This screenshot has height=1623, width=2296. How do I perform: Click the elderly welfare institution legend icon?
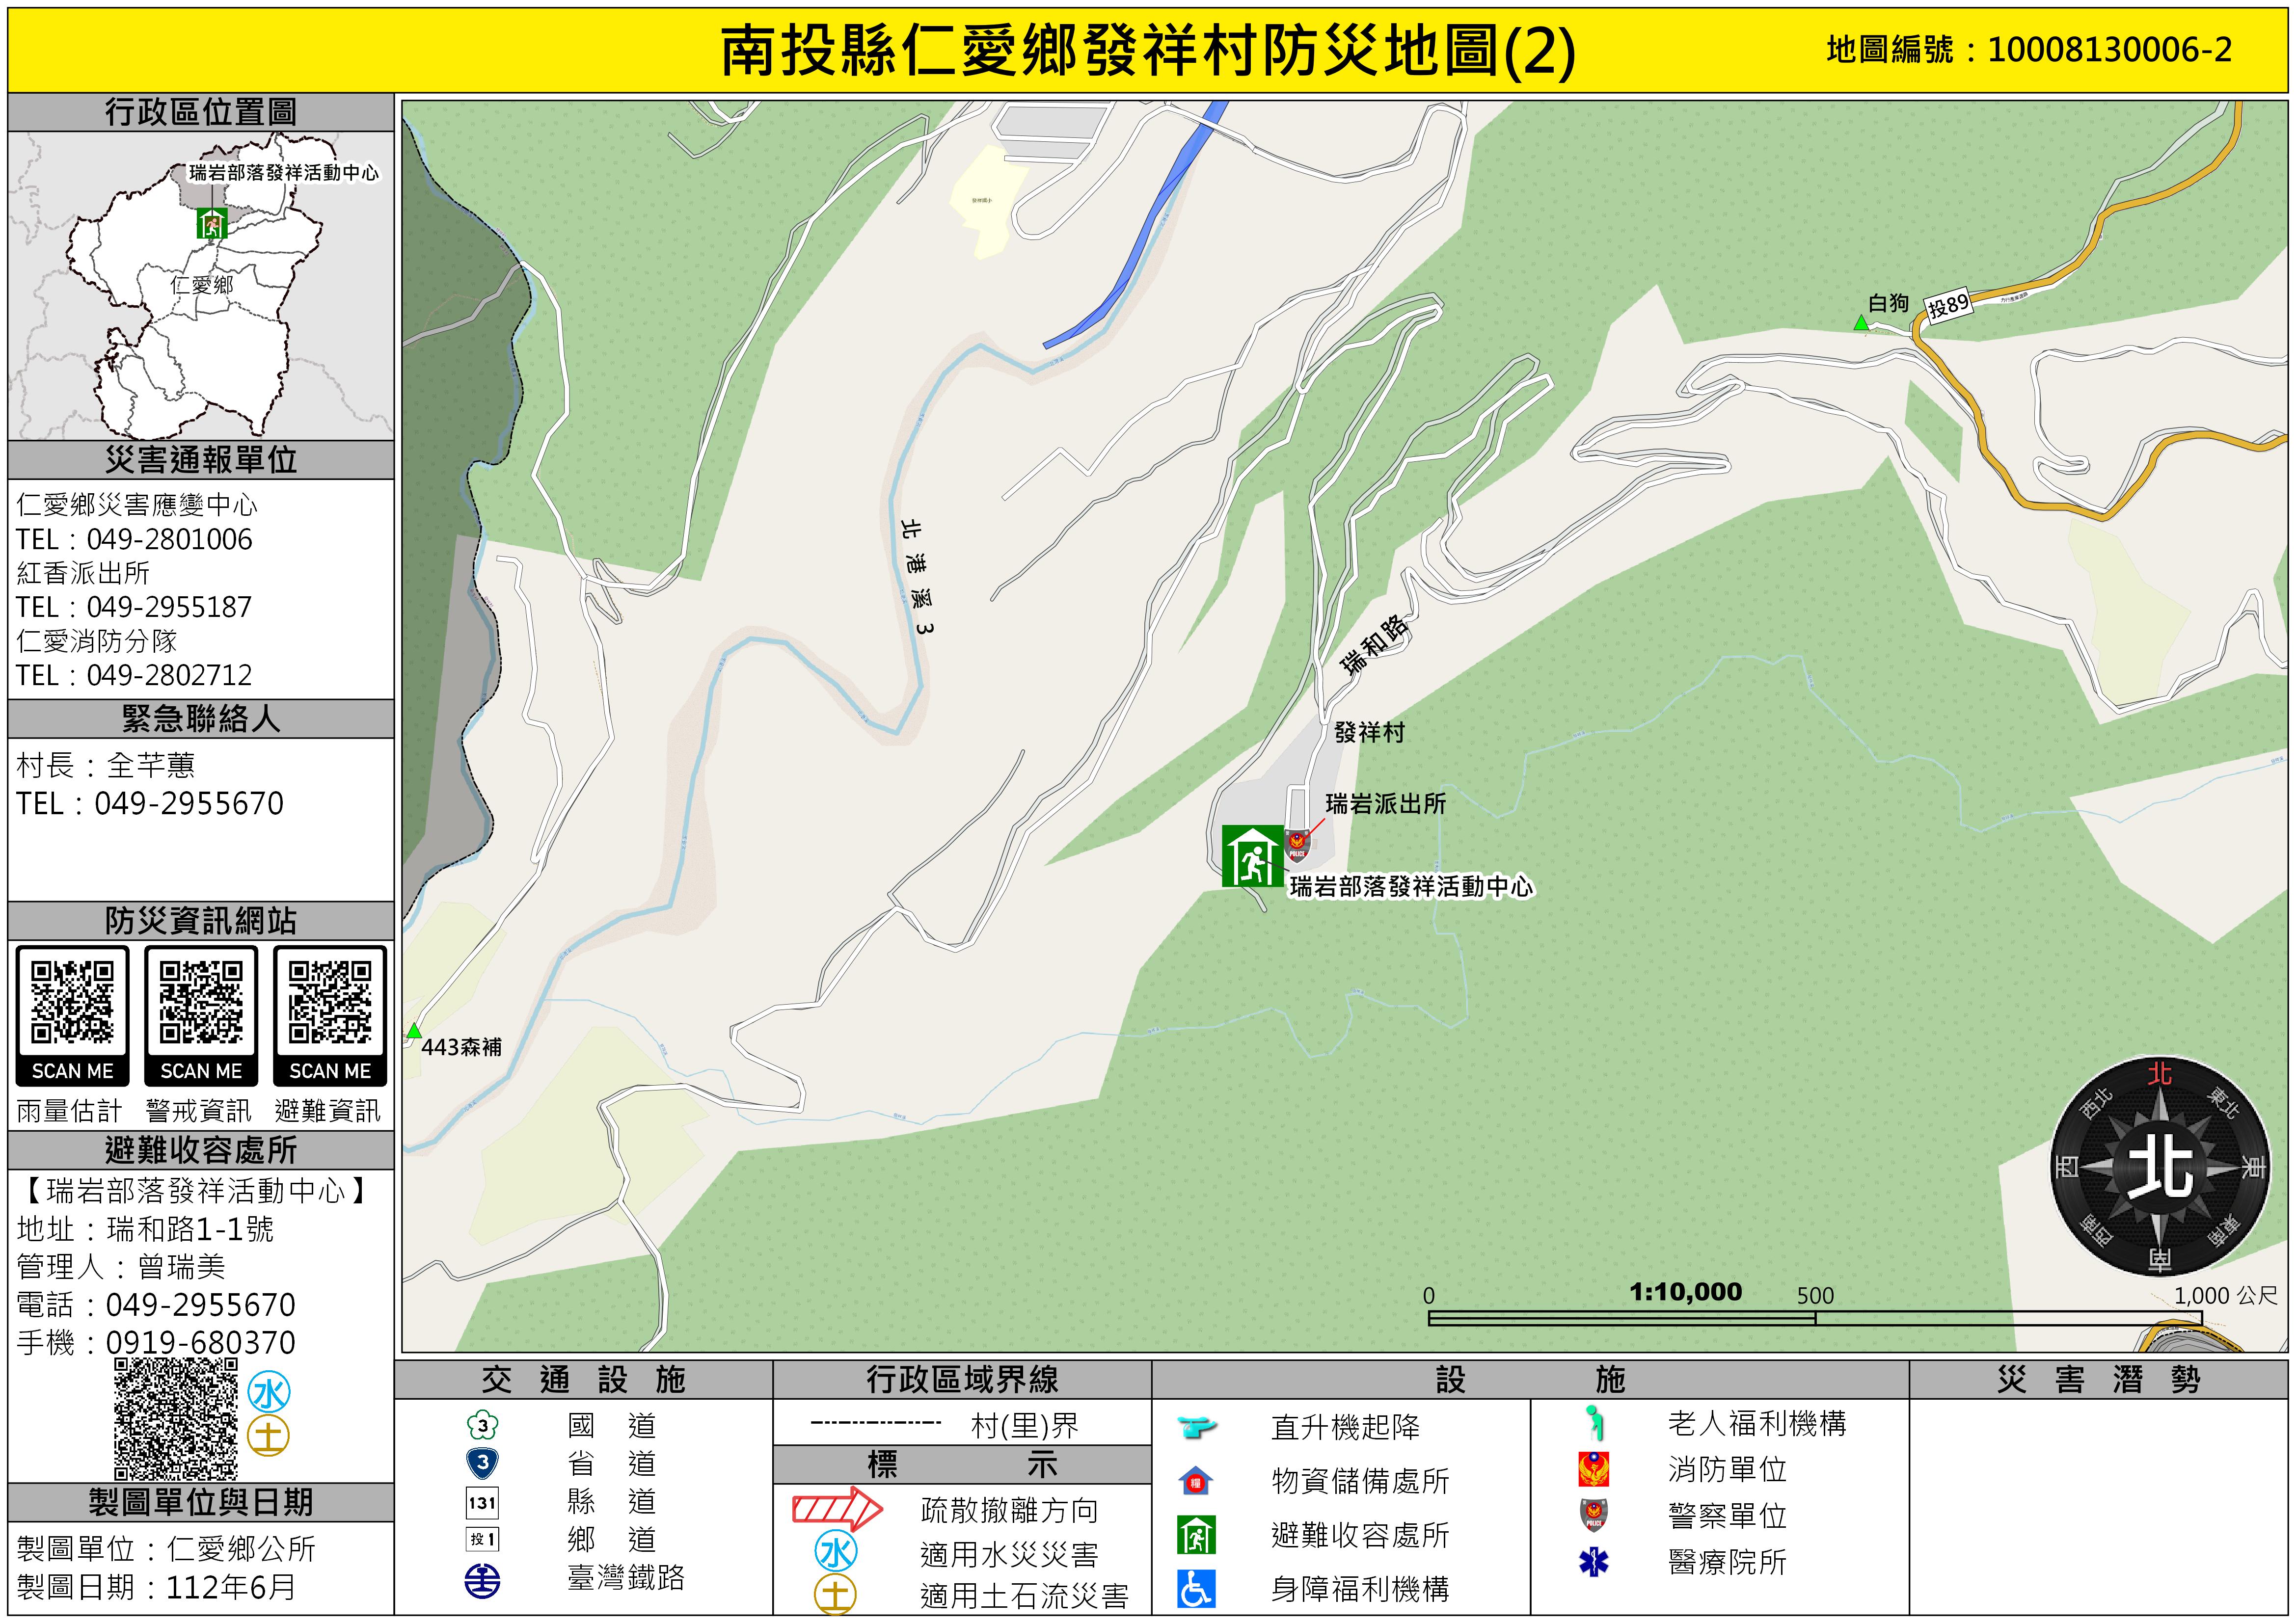1595,1423
